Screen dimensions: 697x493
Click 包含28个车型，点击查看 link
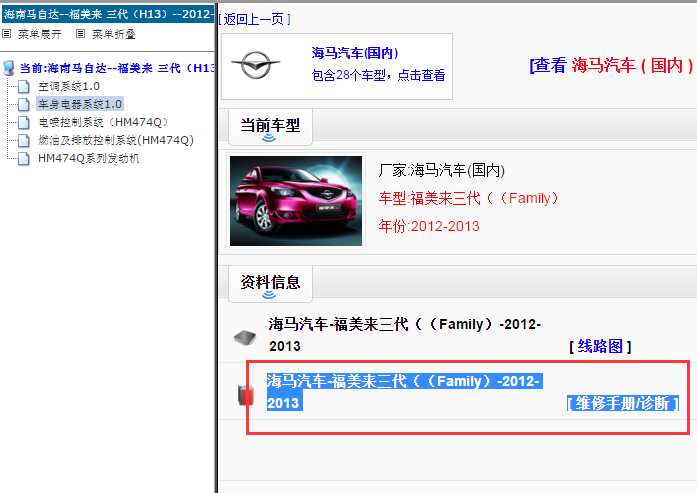378,75
